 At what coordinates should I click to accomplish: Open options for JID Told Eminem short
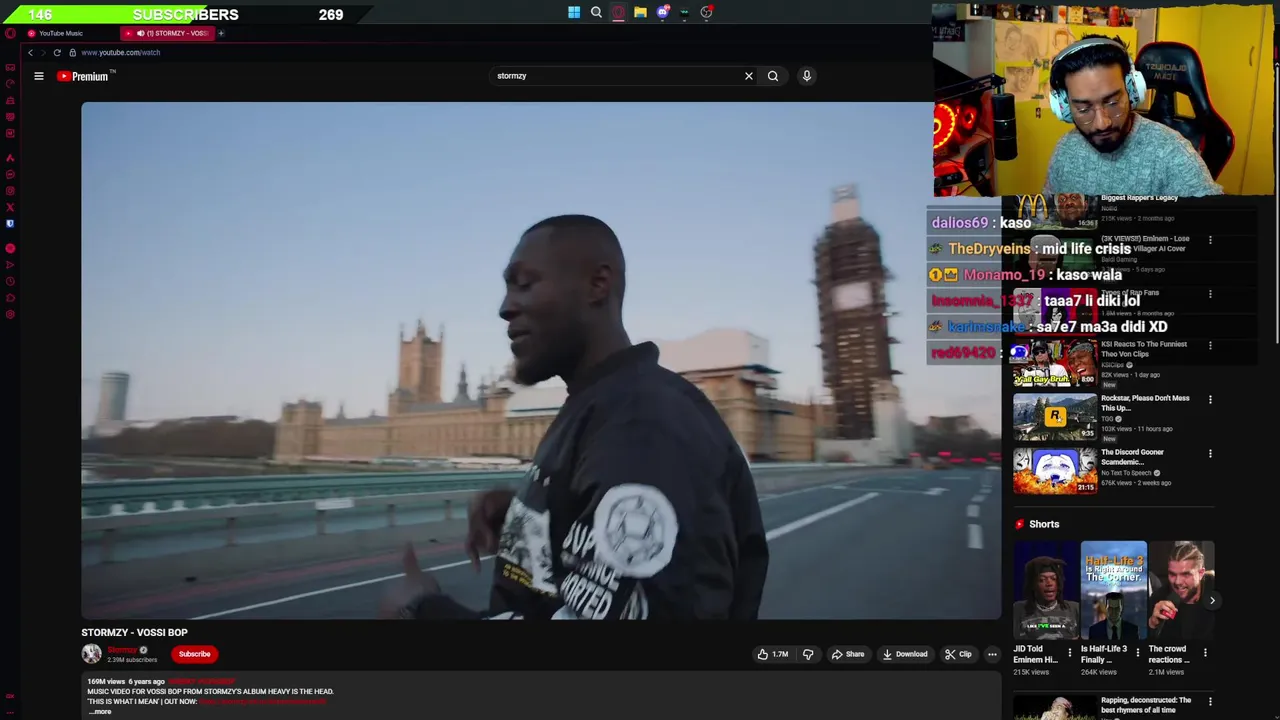(1069, 653)
